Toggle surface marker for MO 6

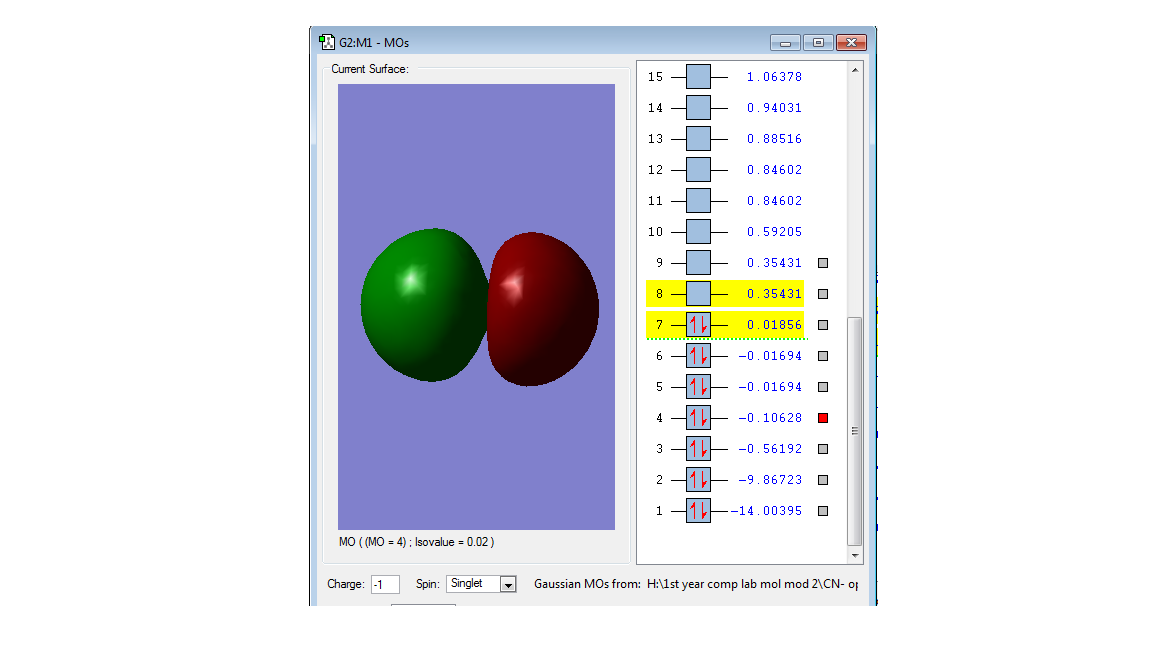[x=823, y=356]
